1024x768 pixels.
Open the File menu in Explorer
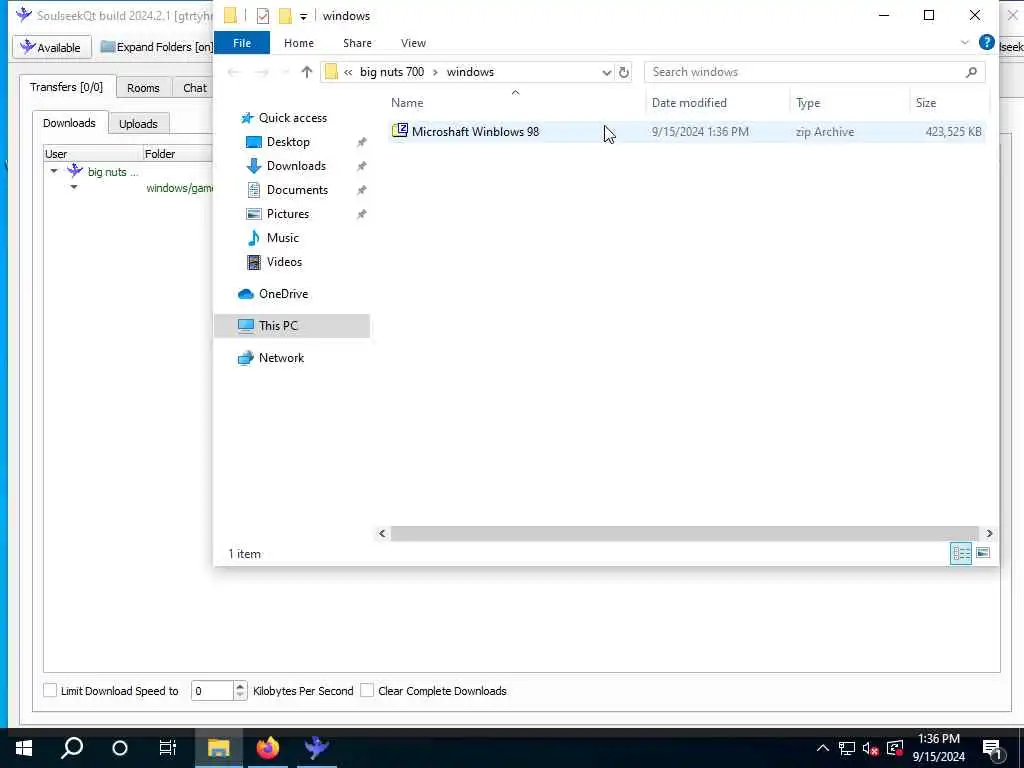pos(242,43)
